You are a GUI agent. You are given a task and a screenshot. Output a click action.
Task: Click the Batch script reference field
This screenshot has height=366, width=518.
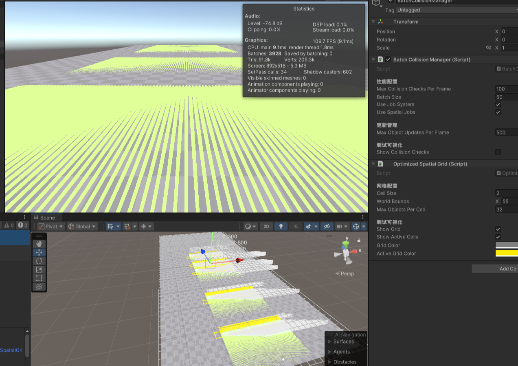(507, 69)
